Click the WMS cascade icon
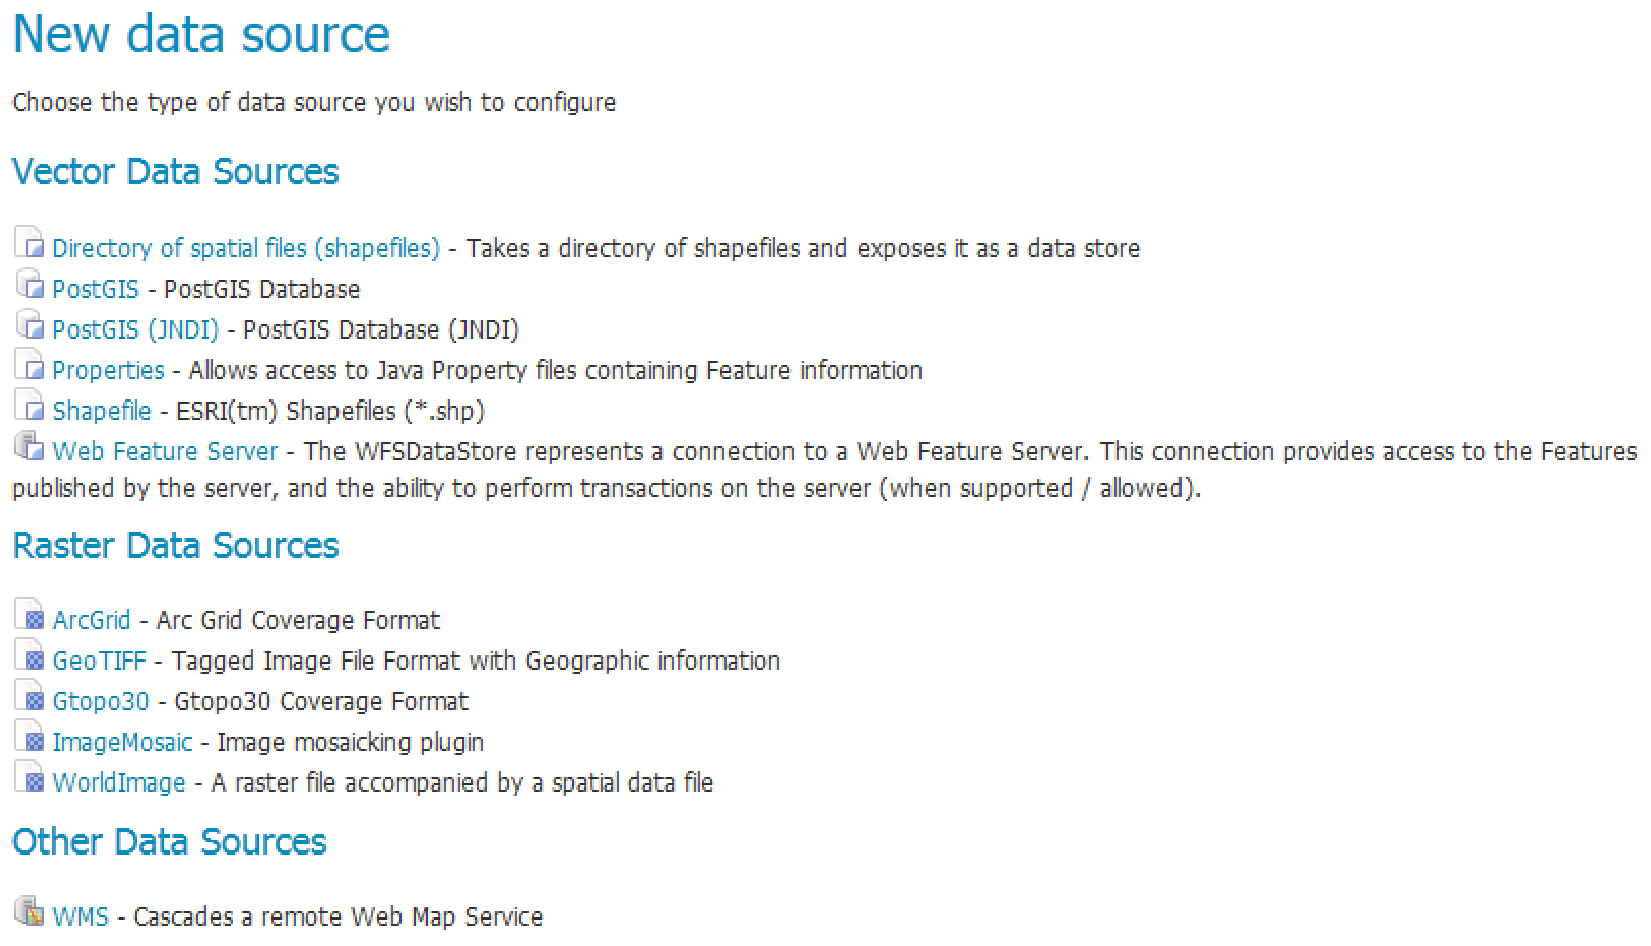 (30, 912)
